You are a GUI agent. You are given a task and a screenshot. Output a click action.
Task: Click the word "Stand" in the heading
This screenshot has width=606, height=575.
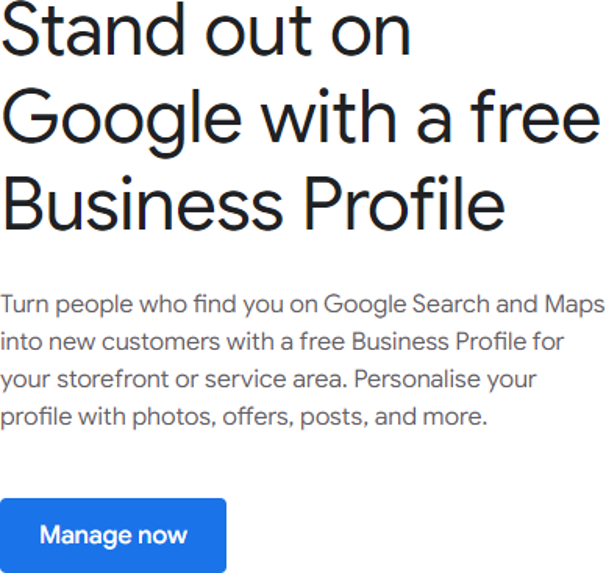click(x=93, y=30)
